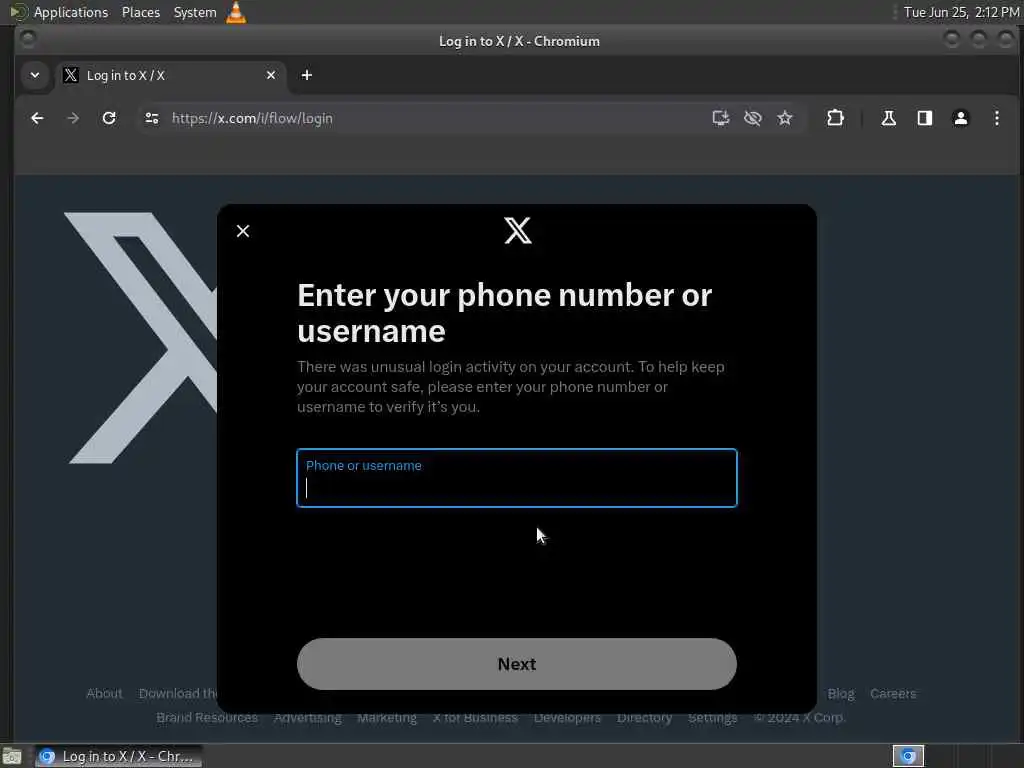This screenshot has height=768, width=1024.
Task: Open the Settings footer link
Action: (712, 718)
